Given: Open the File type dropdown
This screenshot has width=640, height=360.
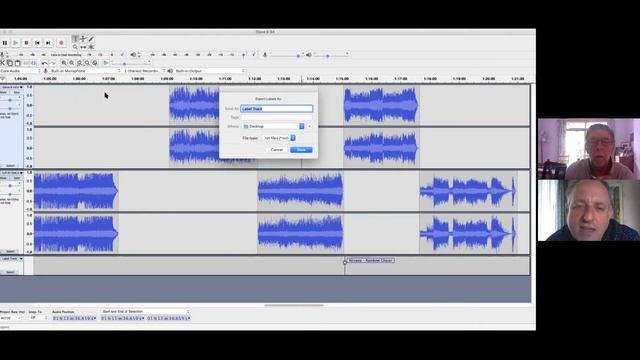Looking at the screenshot, I should point(278,138).
